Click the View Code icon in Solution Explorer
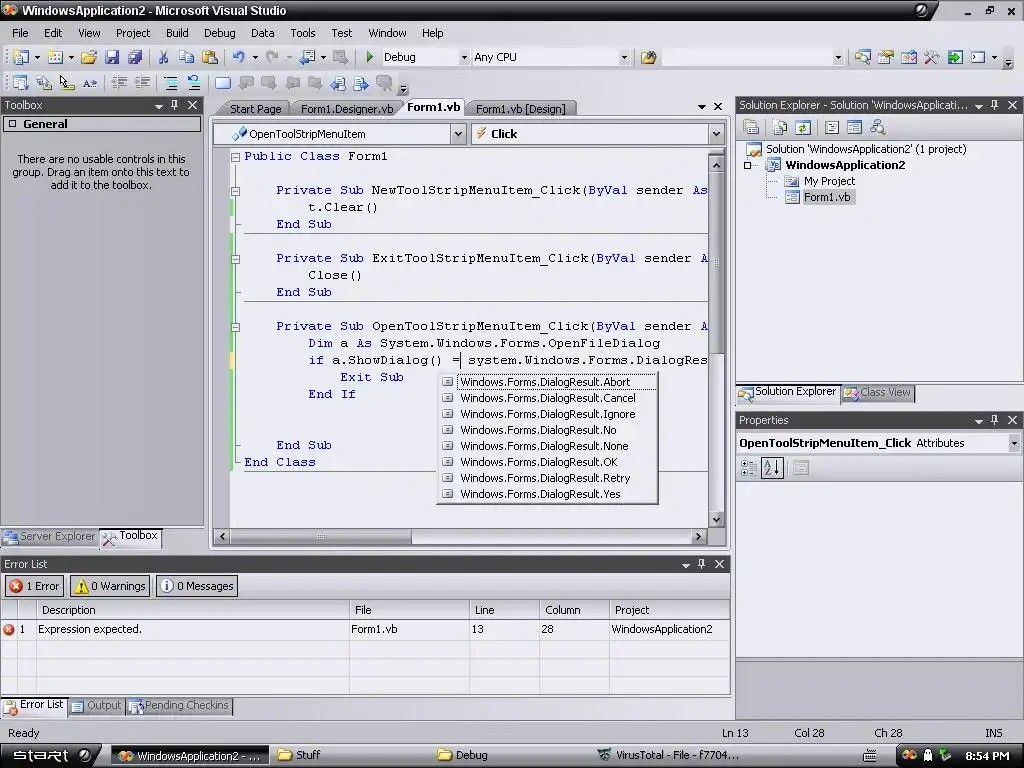Screen dimensions: 1024x768 pyautogui.click(x=832, y=127)
